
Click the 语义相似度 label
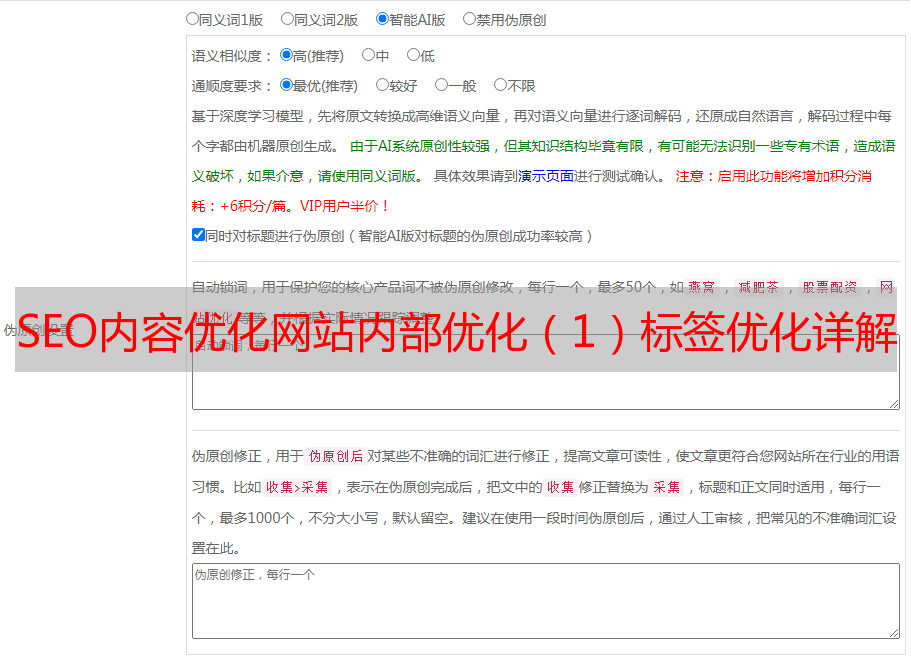point(232,56)
